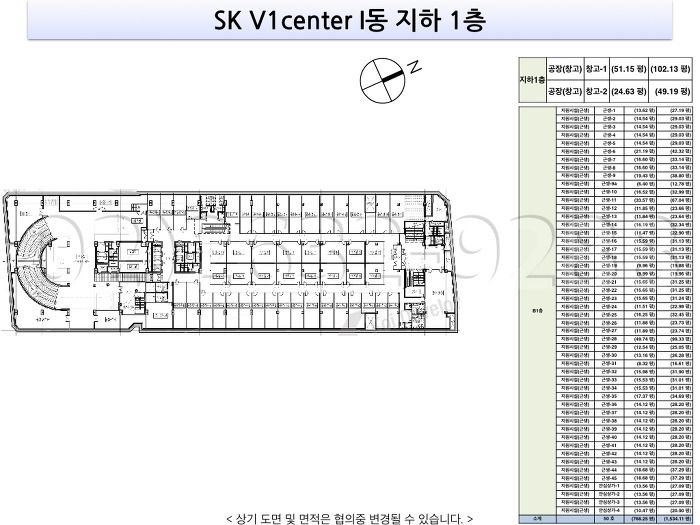Screen dimensions: 700x525
Task: Click the disclaimer text below floor plan
Action: (x=350, y=519)
